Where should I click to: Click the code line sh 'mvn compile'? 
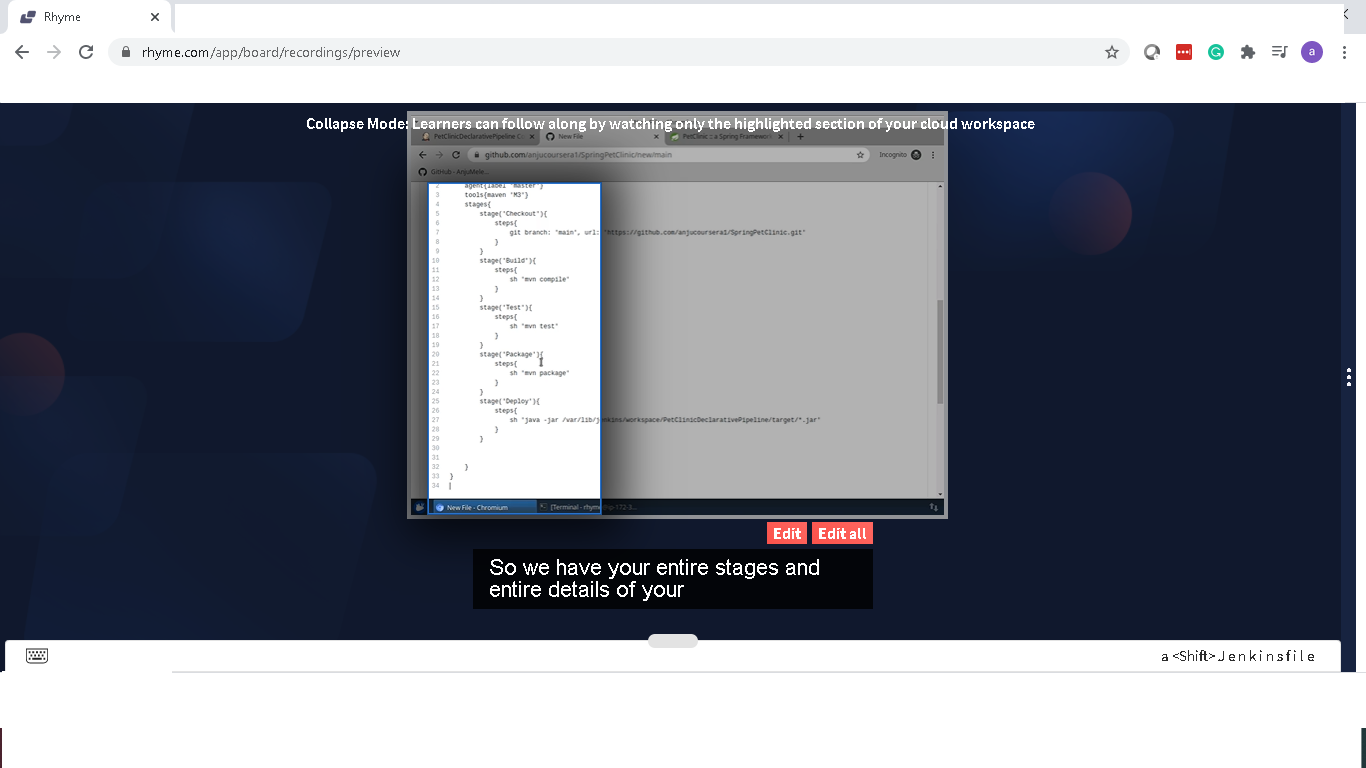(x=540, y=279)
